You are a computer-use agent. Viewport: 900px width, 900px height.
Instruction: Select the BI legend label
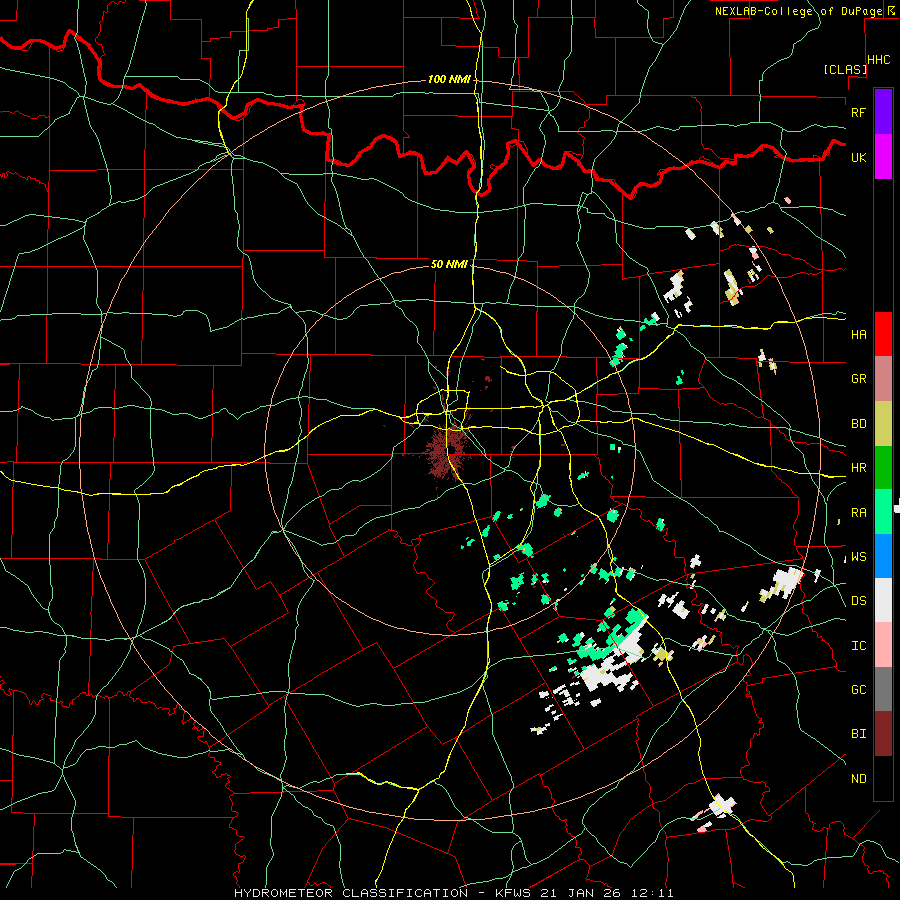(x=858, y=734)
